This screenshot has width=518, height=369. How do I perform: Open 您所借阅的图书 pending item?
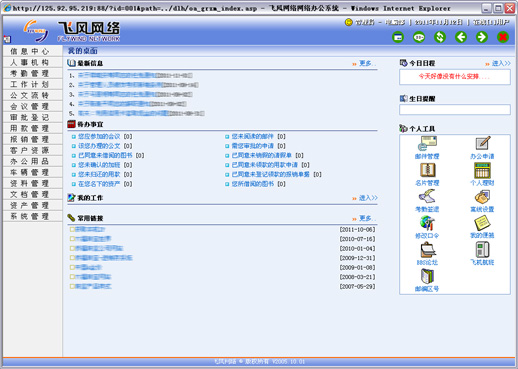coord(252,184)
